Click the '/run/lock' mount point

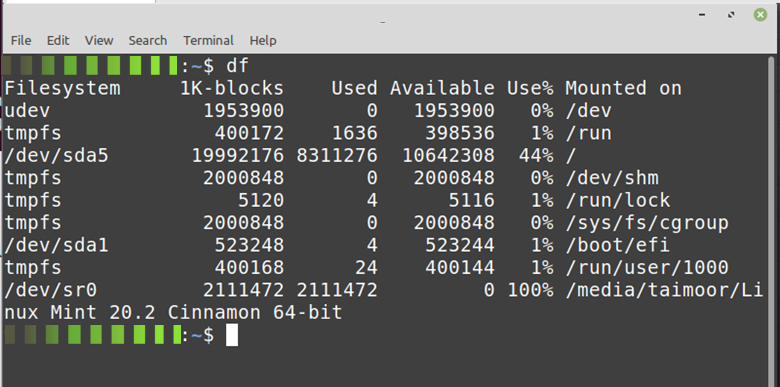pos(617,200)
